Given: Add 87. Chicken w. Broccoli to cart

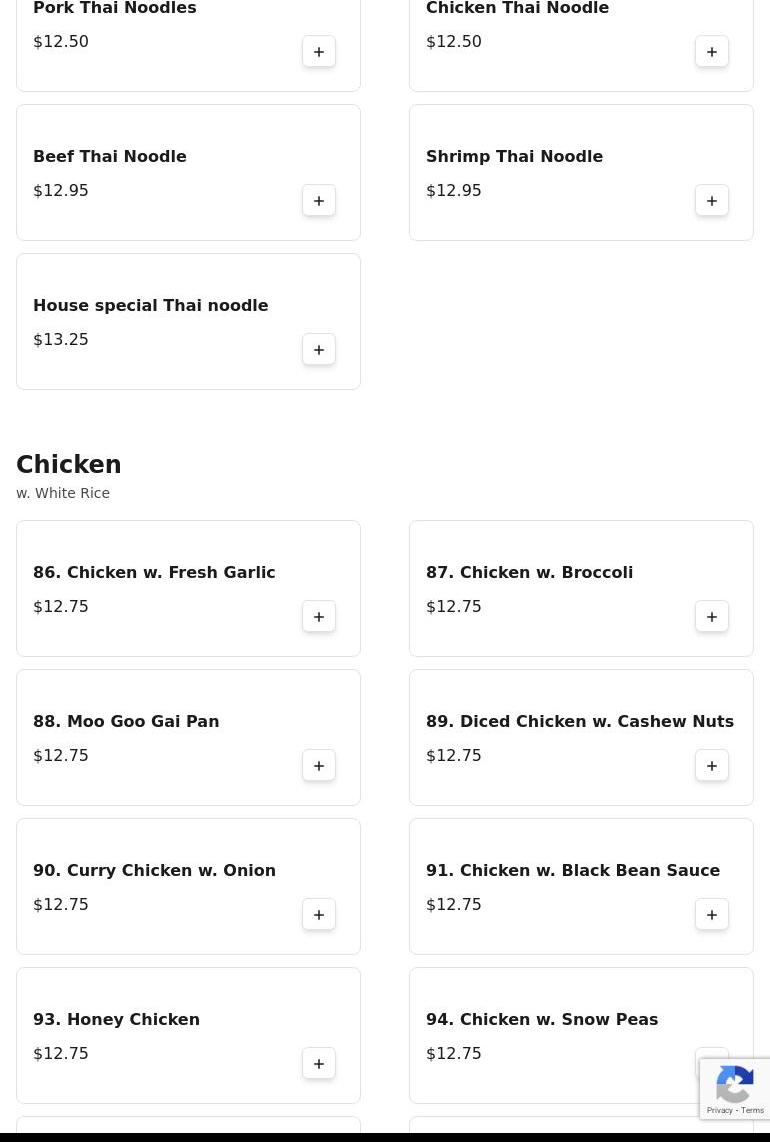Looking at the screenshot, I should tap(712, 617).
